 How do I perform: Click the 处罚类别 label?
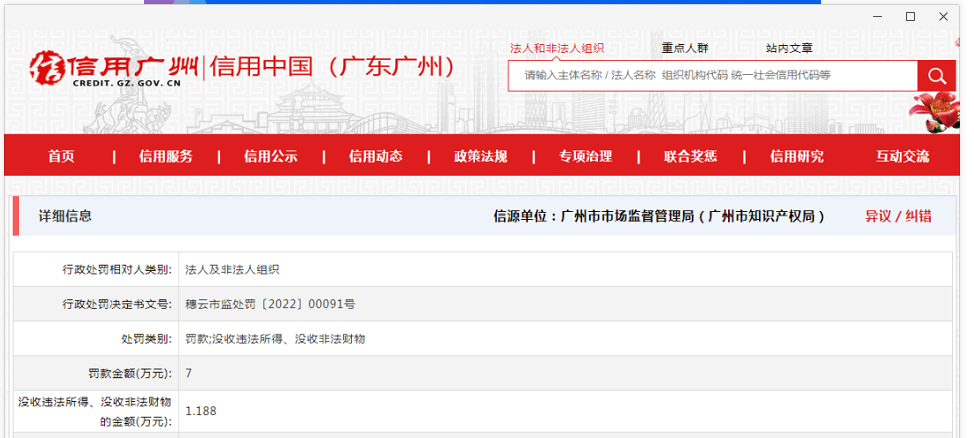[x=145, y=339]
